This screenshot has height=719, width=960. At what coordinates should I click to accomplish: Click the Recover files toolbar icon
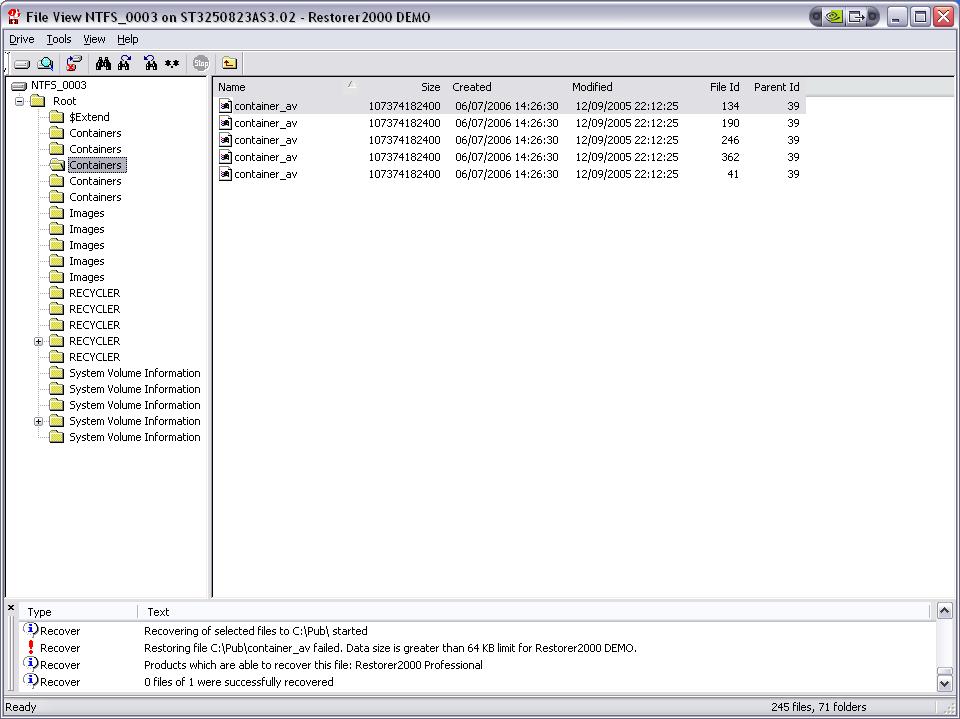(74, 63)
